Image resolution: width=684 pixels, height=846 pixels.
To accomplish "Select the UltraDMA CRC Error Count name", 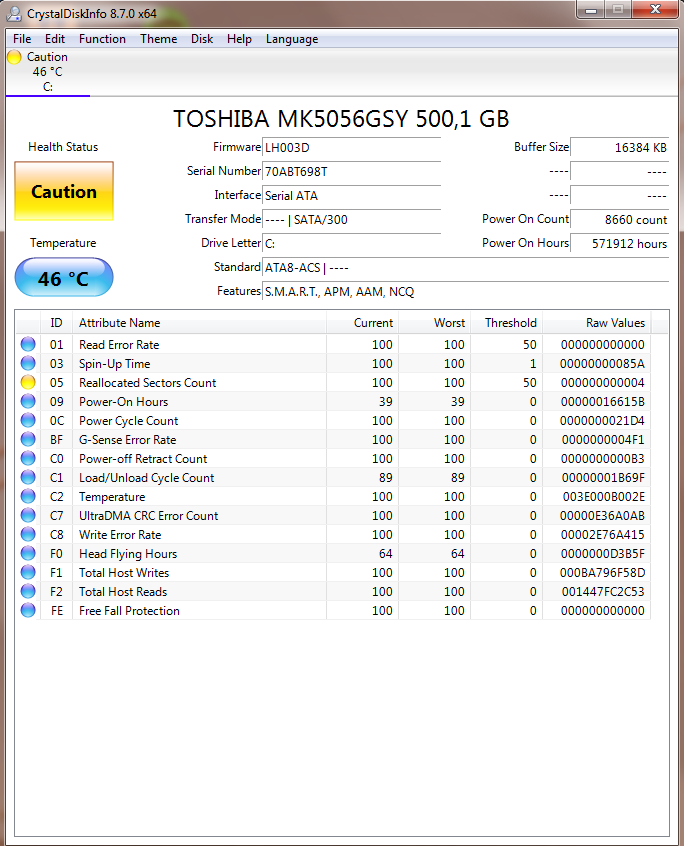I will pos(148,516).
